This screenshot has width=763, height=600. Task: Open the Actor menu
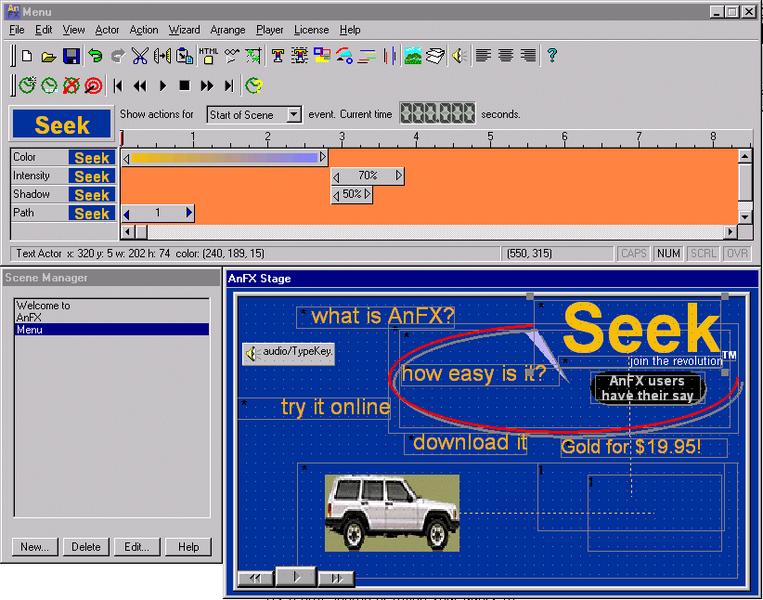107,30
